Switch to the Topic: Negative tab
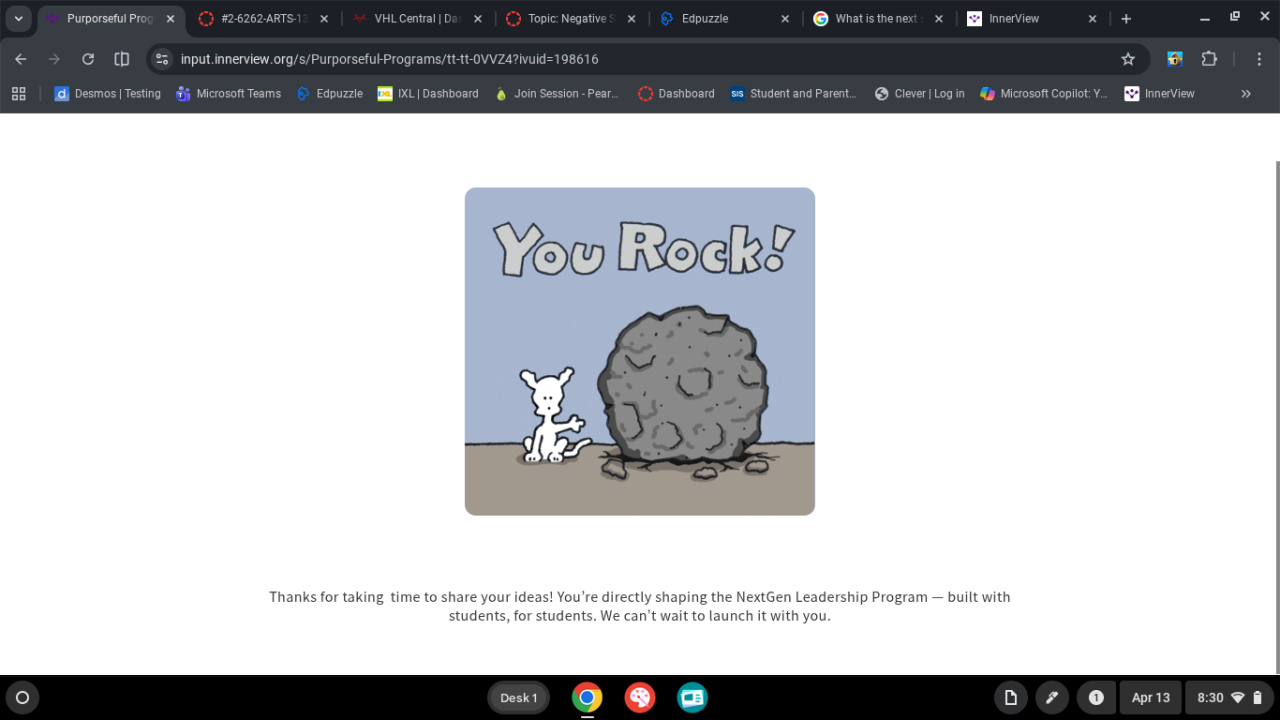The height and width of the screenshot is (720, 1280). 571,19
